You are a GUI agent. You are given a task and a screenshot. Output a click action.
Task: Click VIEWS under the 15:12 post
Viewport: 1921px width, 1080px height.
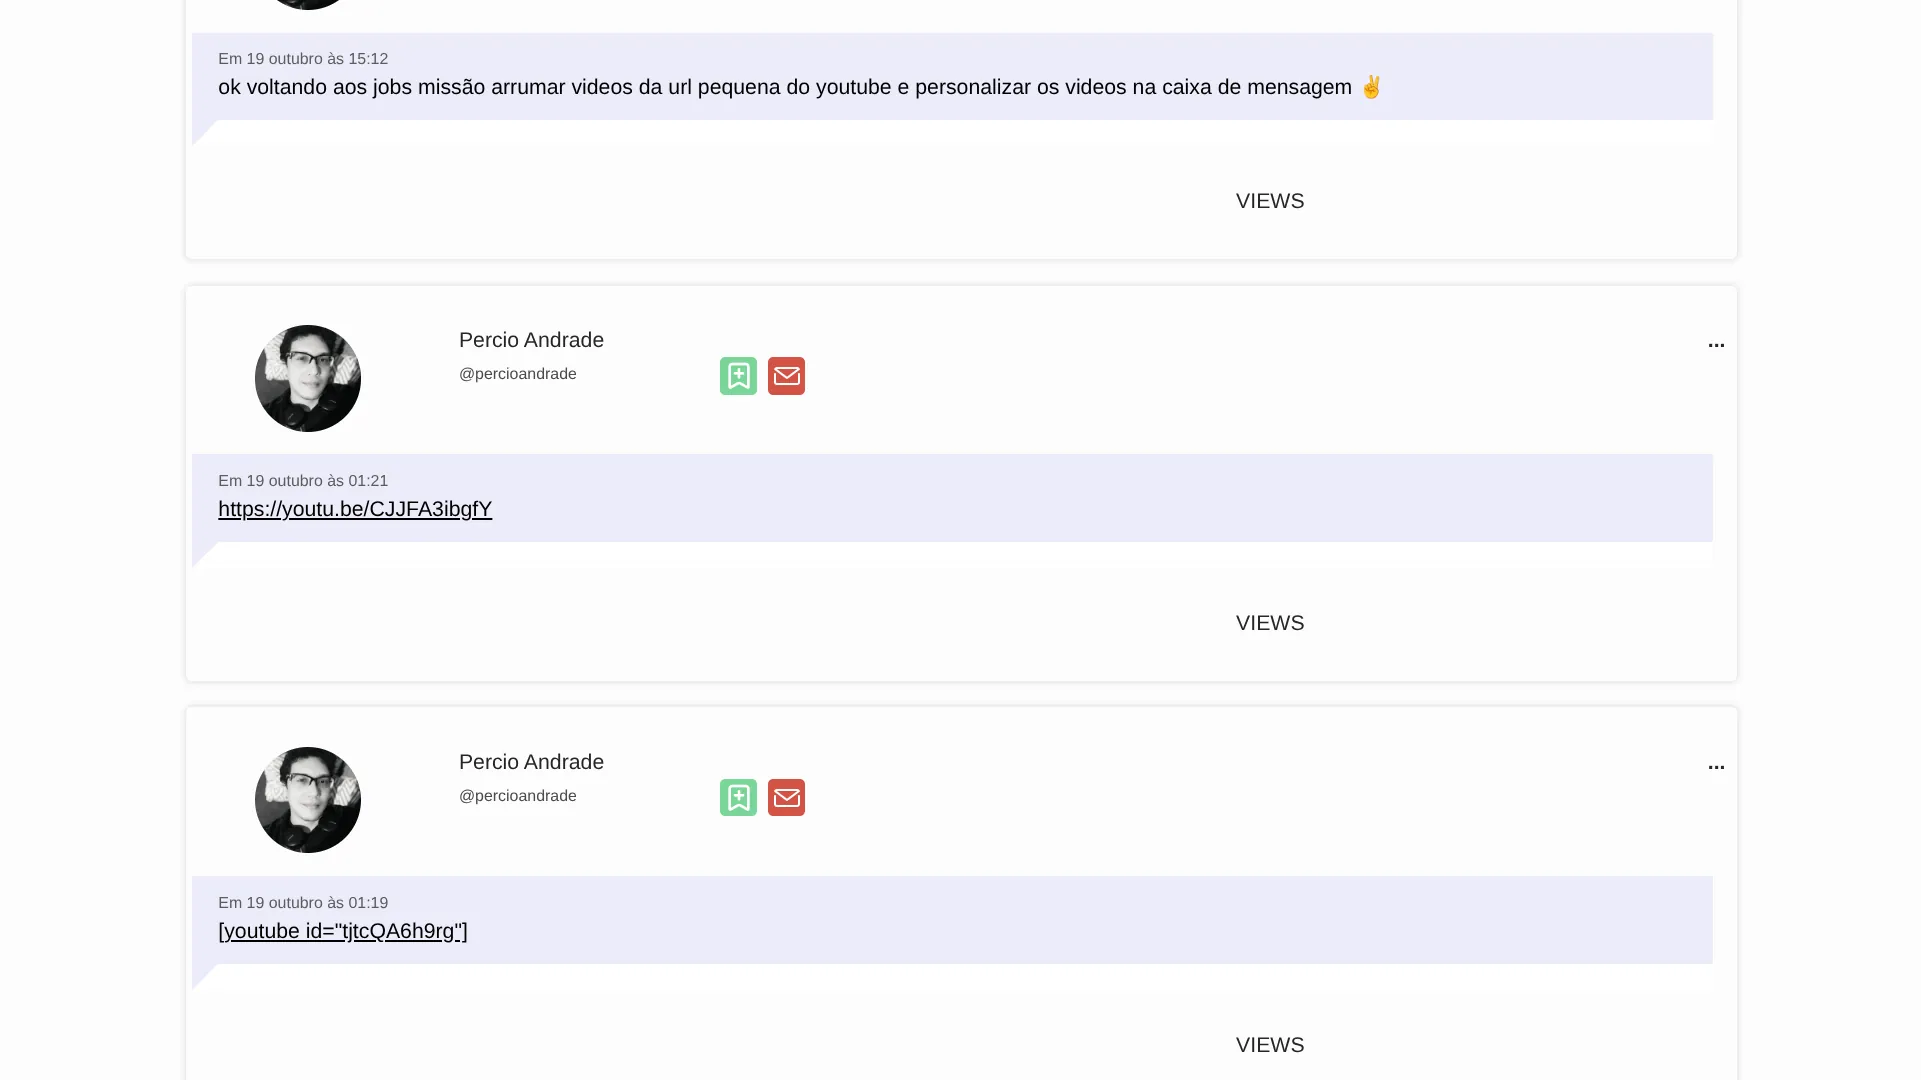pyautogui.click(x=1270, y=201)
